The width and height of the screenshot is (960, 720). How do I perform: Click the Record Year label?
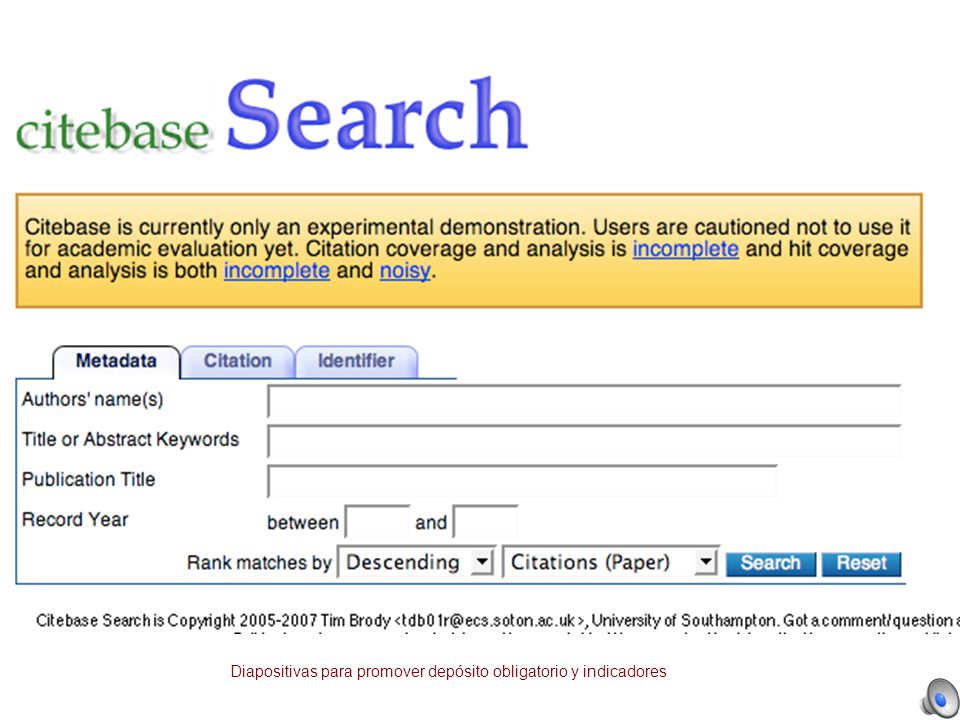75,520
